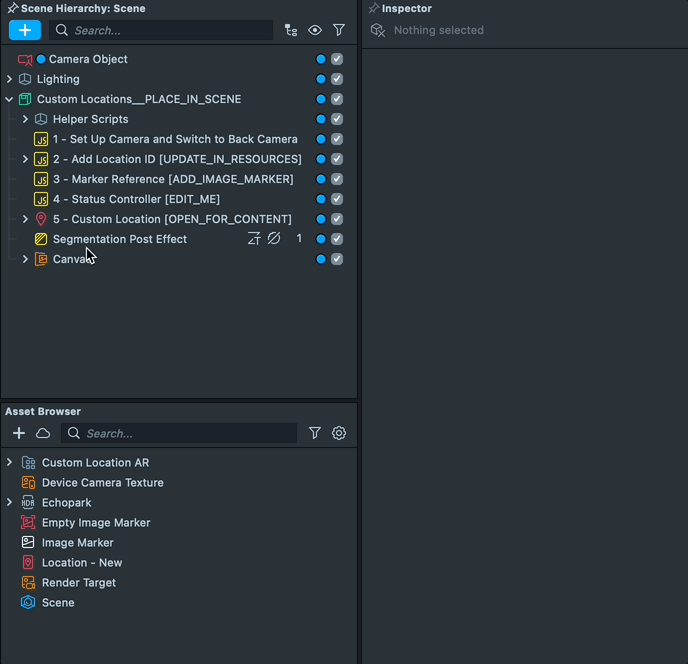
Task: Click the Segmentation Post Effect striped icon
Action: pyautogui.click(x=41, y=239)
